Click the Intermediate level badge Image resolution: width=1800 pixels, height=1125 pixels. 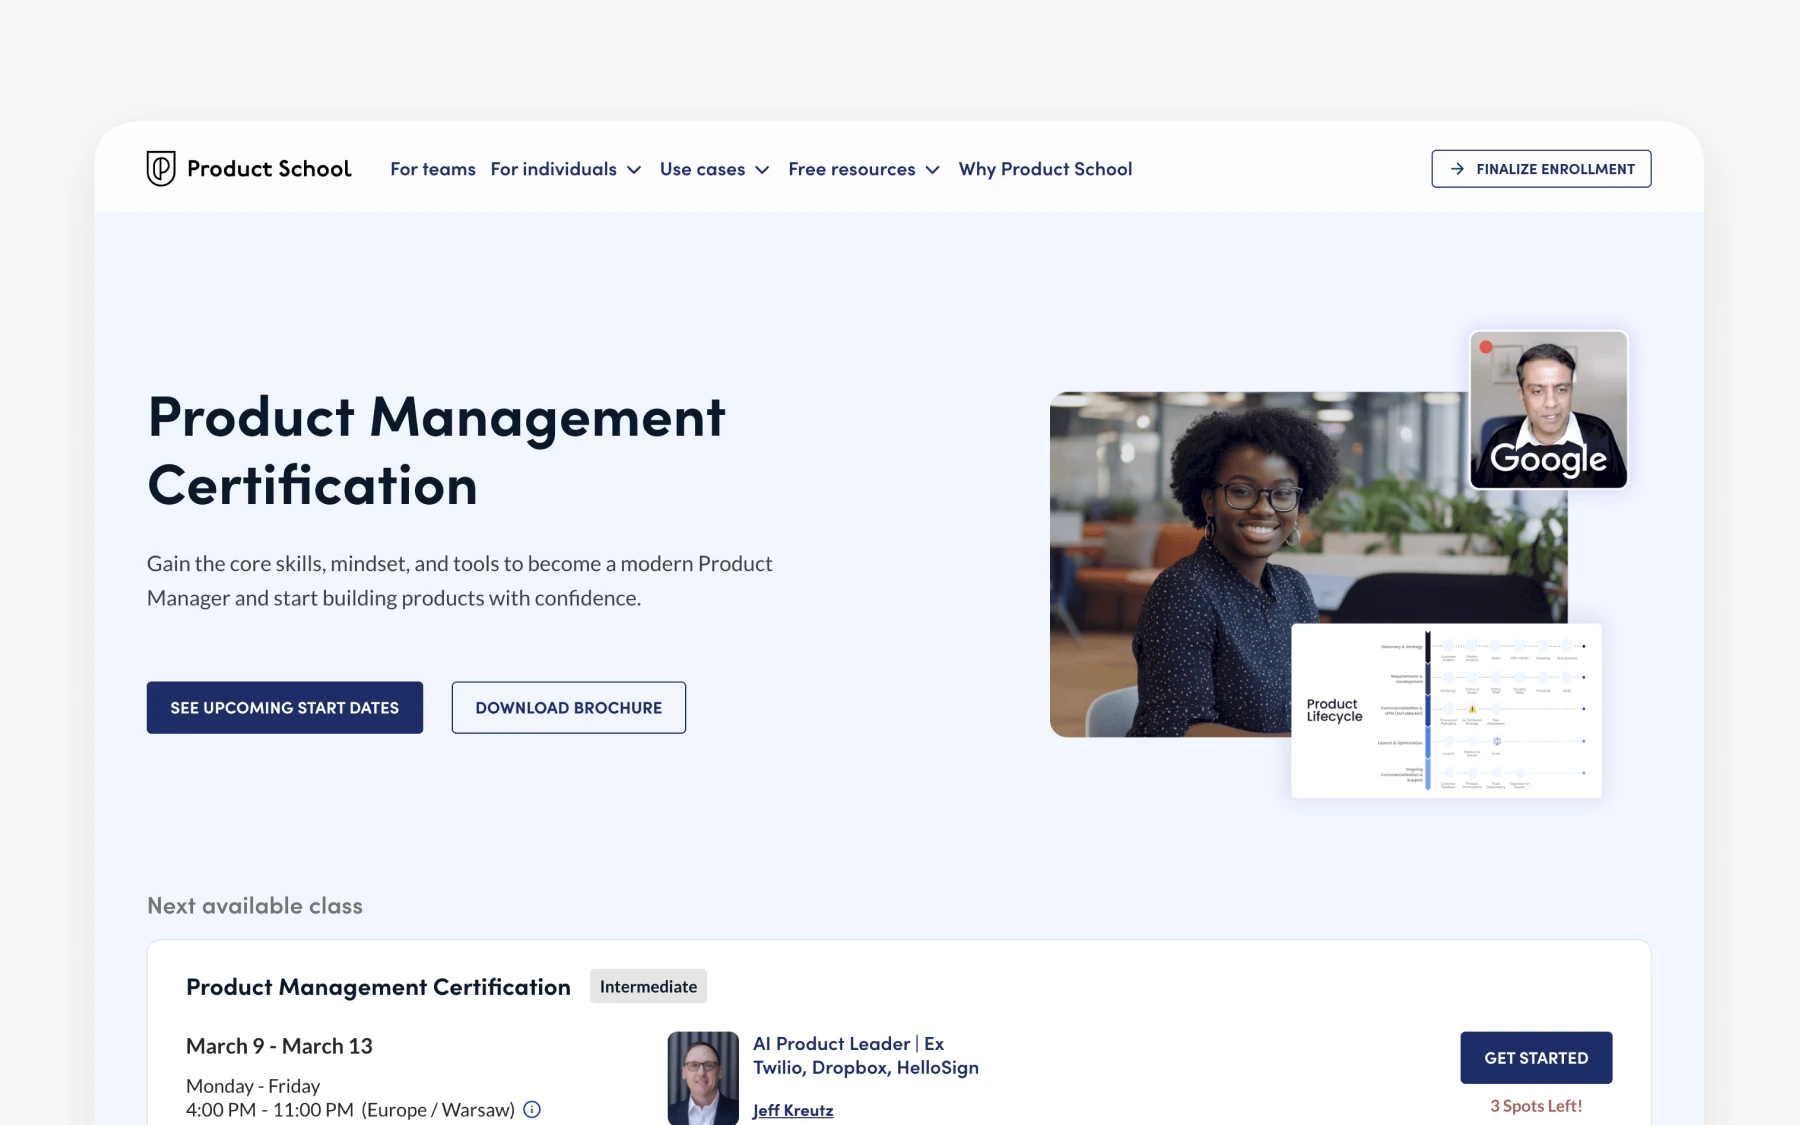pos(648,987)
